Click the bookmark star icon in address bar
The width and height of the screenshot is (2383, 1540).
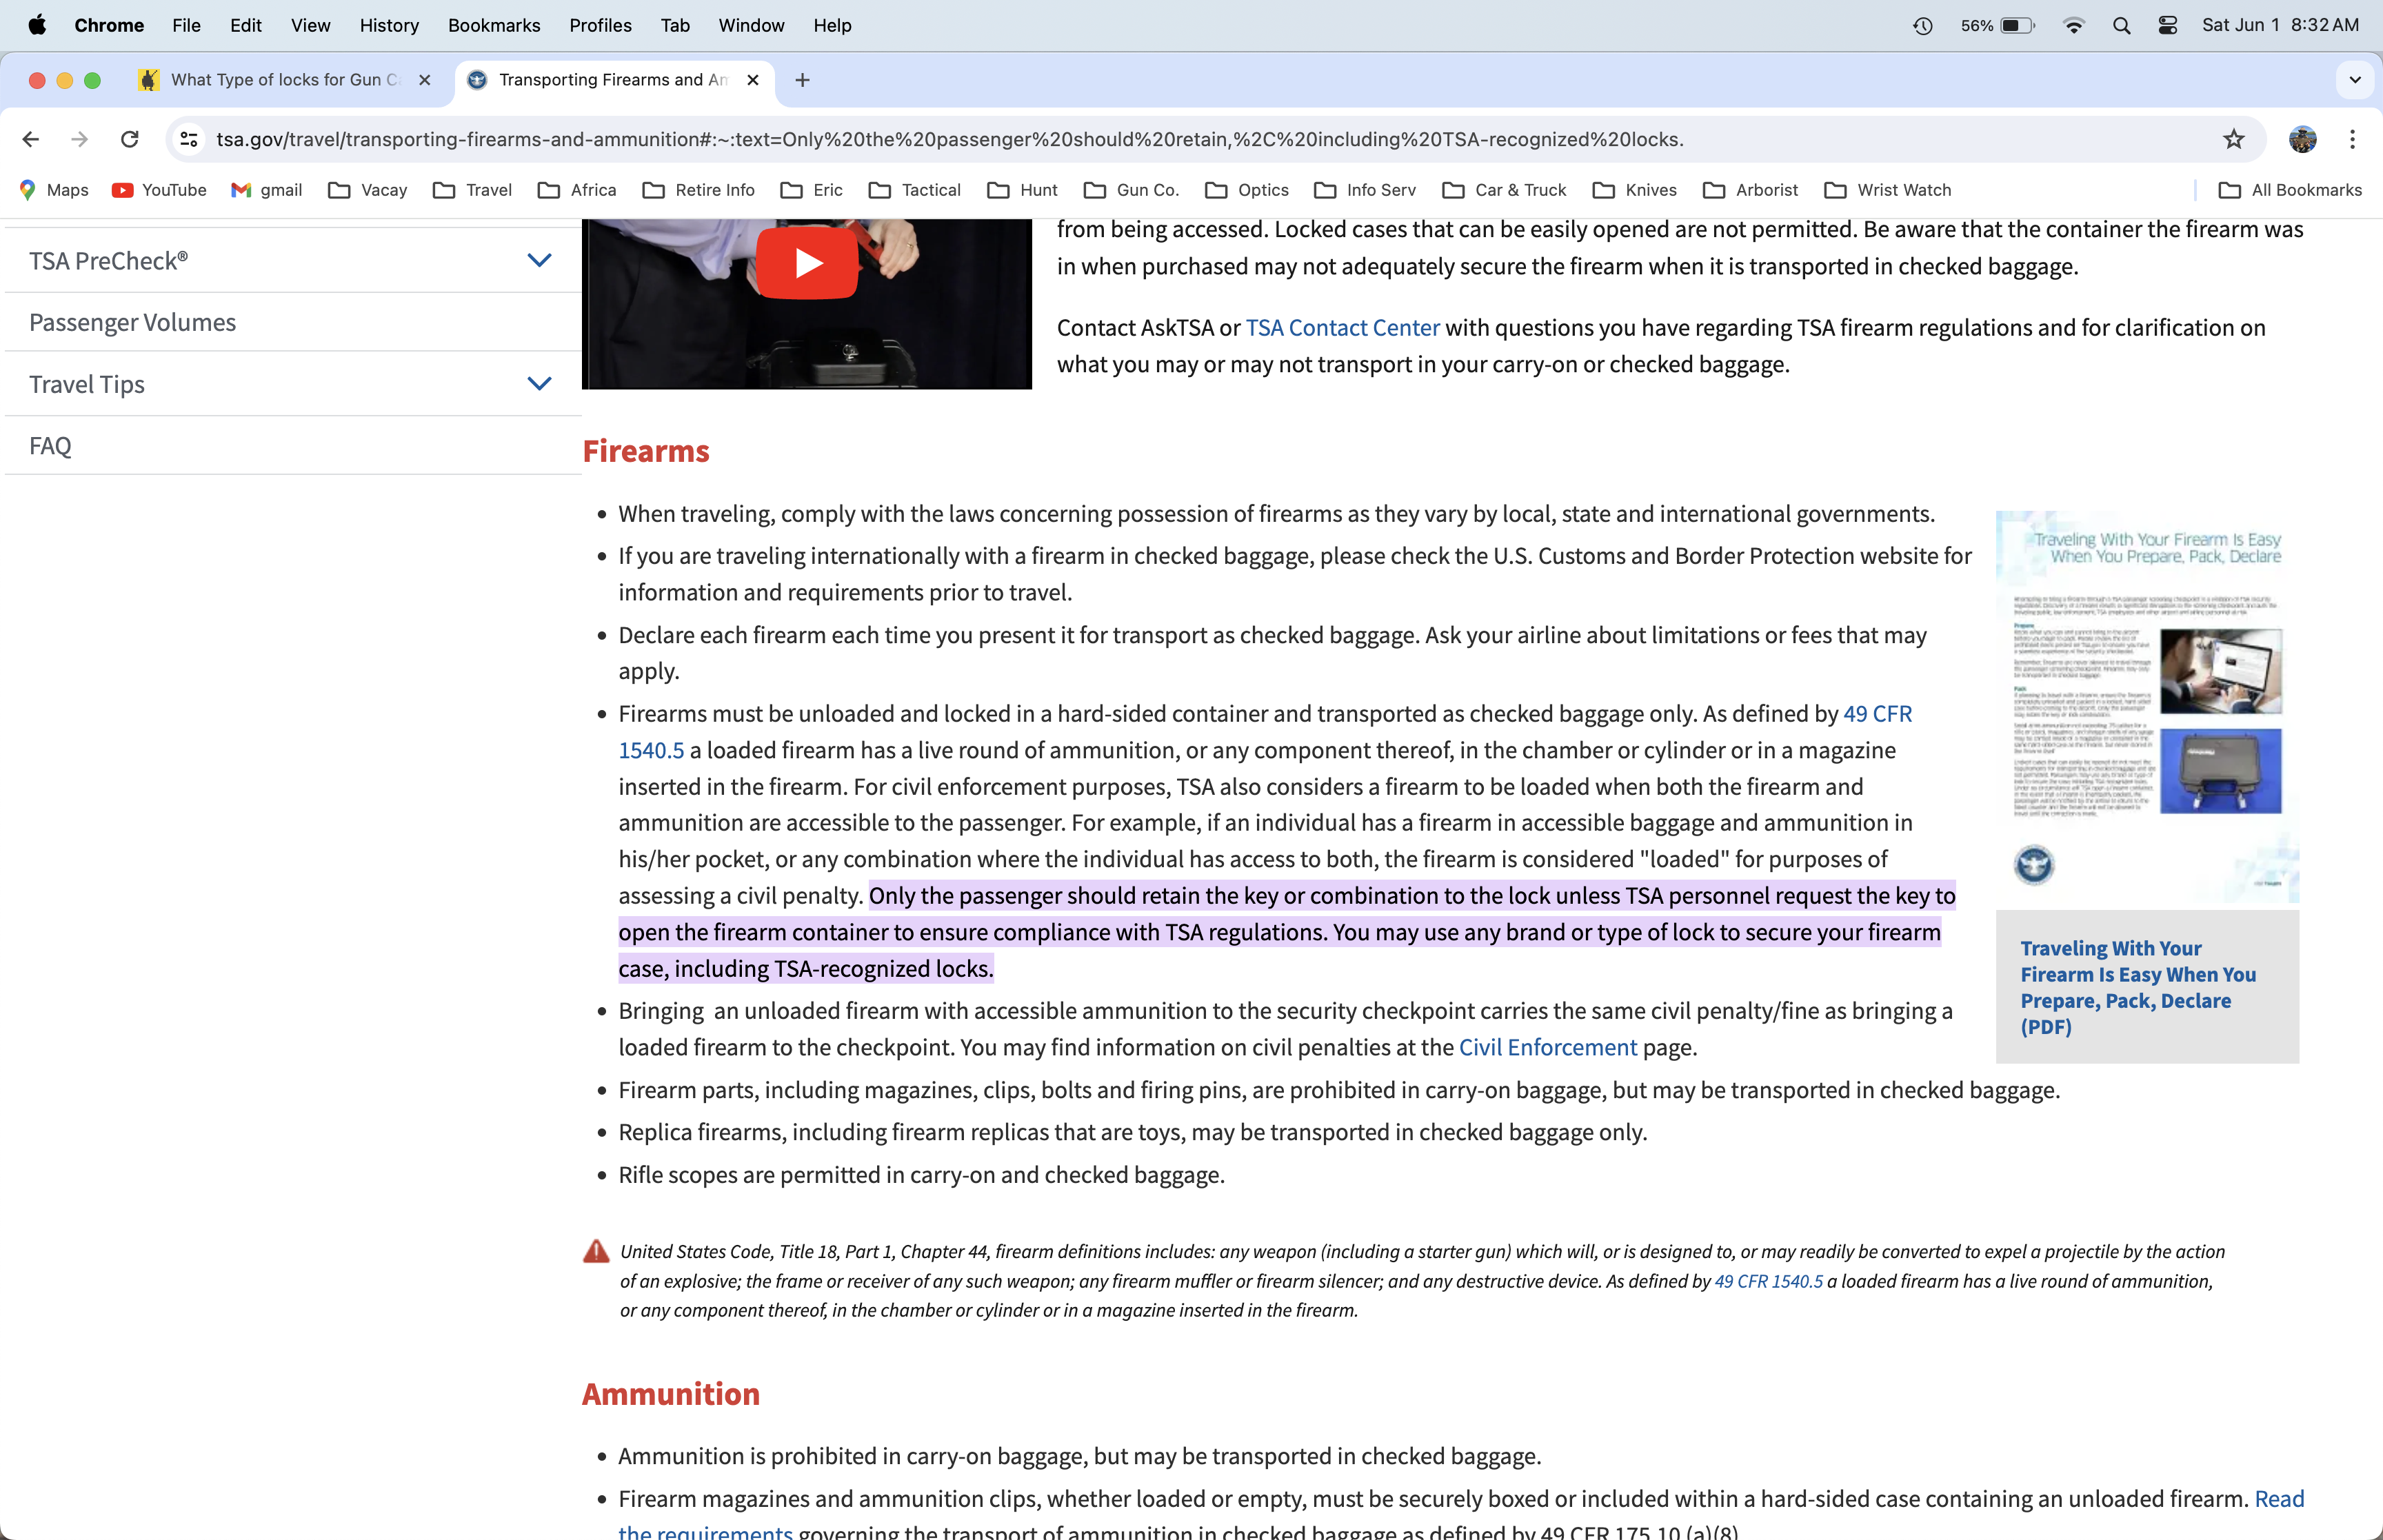coord(2233,139)
